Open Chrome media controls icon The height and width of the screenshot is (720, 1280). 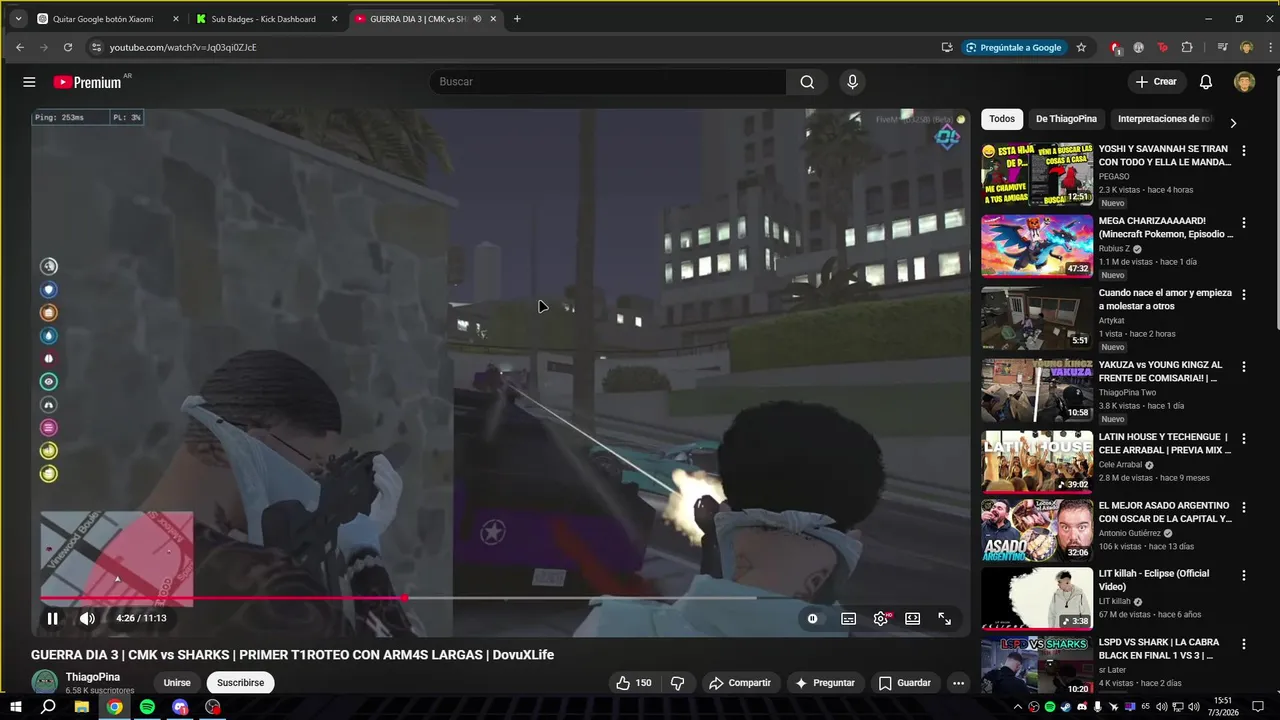click(x=1222, y=47)
